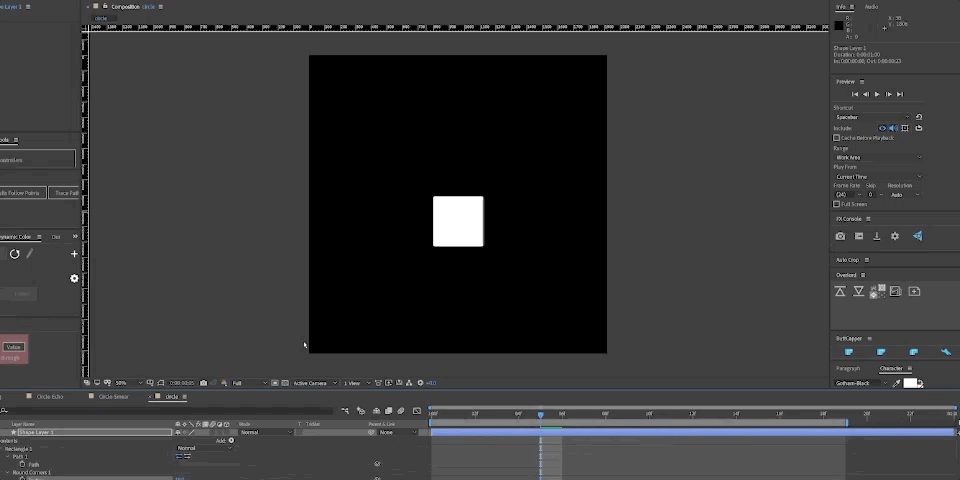Viewport: 960px width, 480px height.
Task: Click Overlord explode shape layers icon
Action: click(878, 290)
